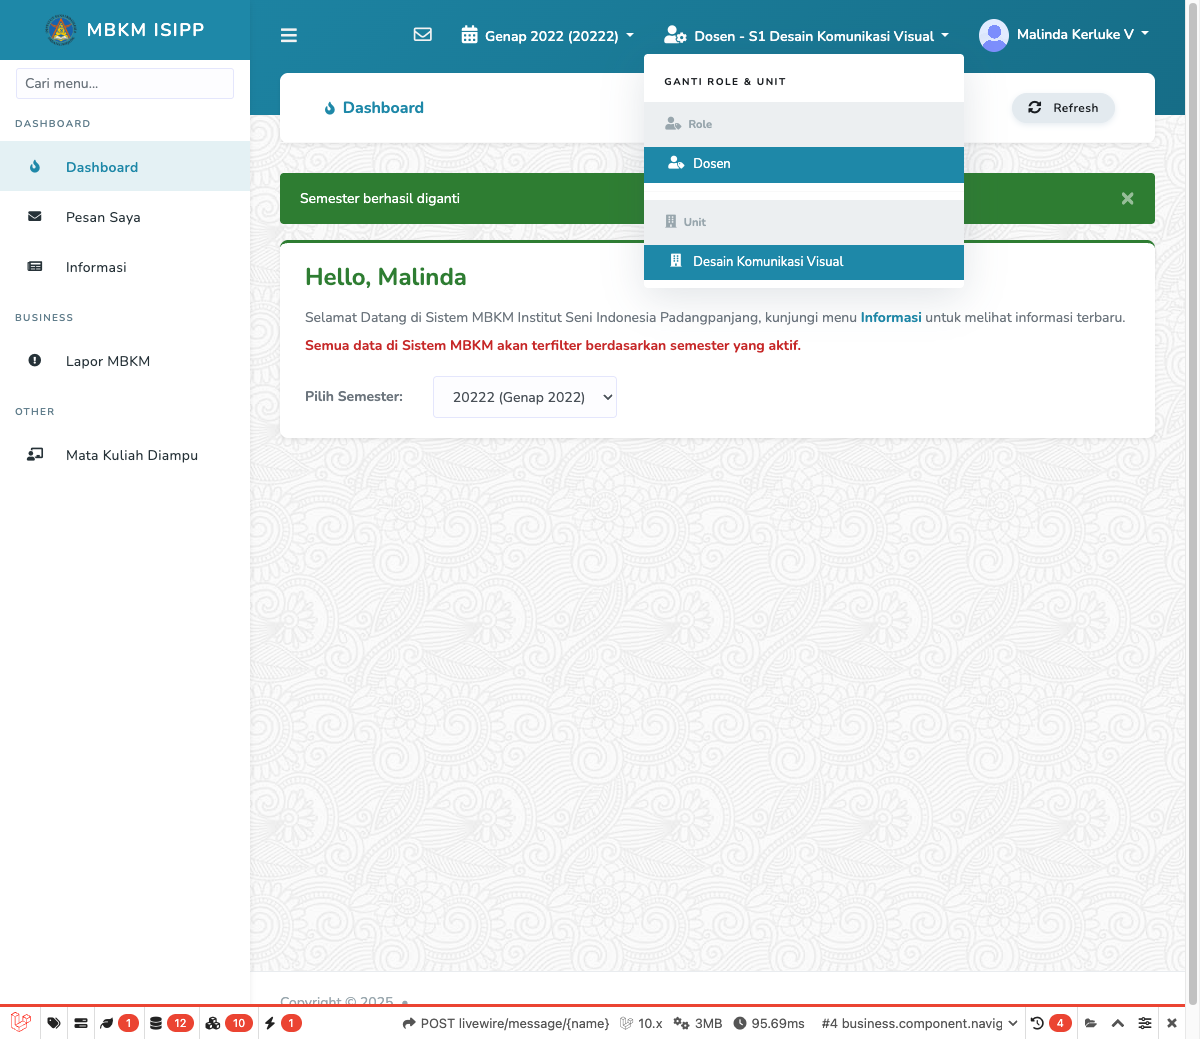Select Desain Komunikasi Visual unit option
1200x1039 pixels.
pyautogui.click(x=803, y=262)
